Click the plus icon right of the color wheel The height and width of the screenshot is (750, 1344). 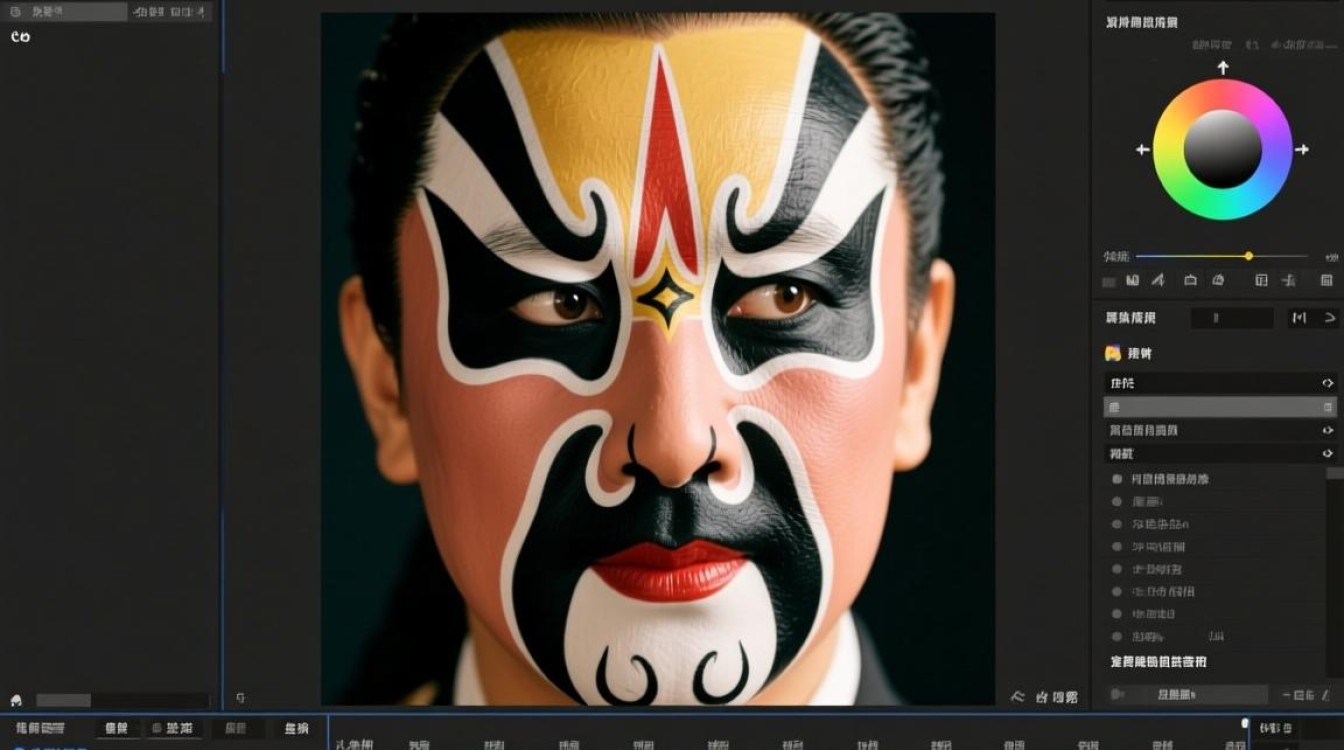tap(1302, 150)
